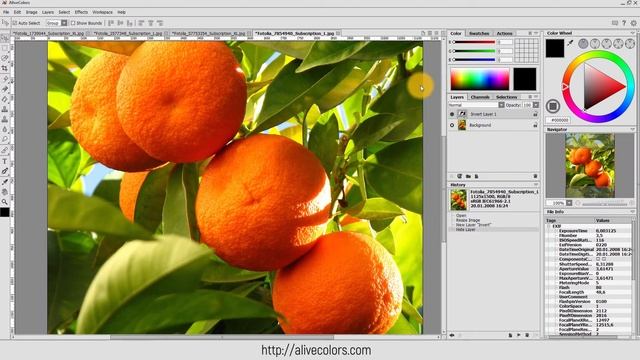Collapse the Navigator panel arrow
The width and height of the screenshot is (640, 360).
632,129
